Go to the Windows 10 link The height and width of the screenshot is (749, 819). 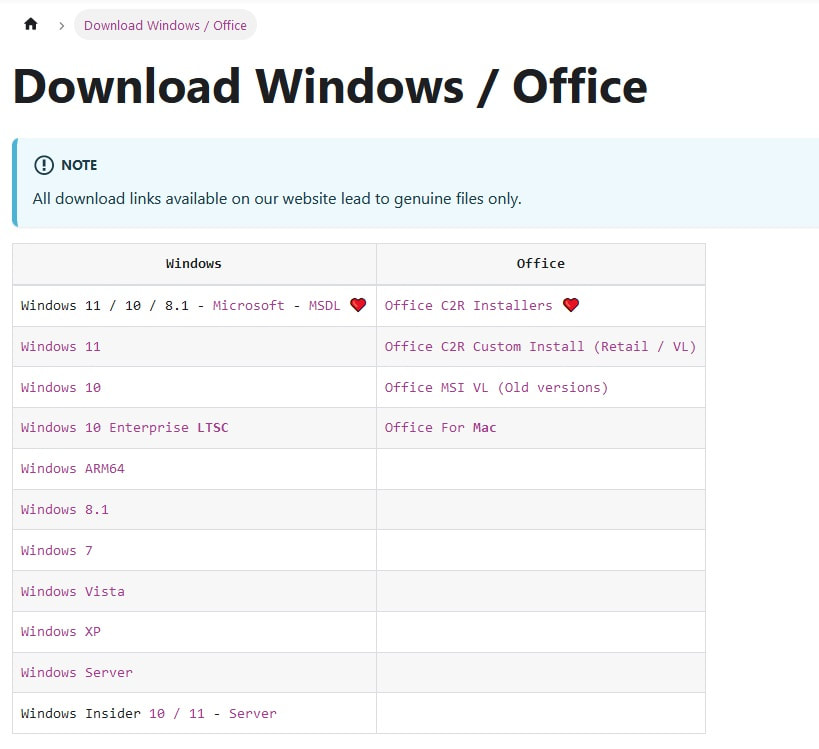(61, 387)
